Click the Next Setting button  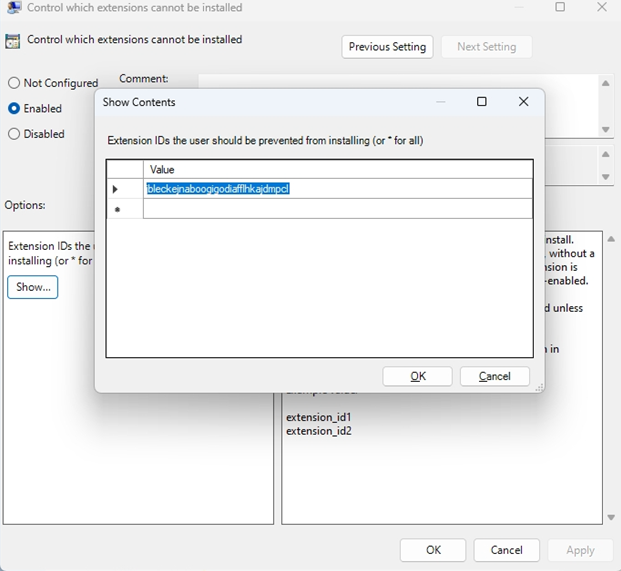click(486, 47)
